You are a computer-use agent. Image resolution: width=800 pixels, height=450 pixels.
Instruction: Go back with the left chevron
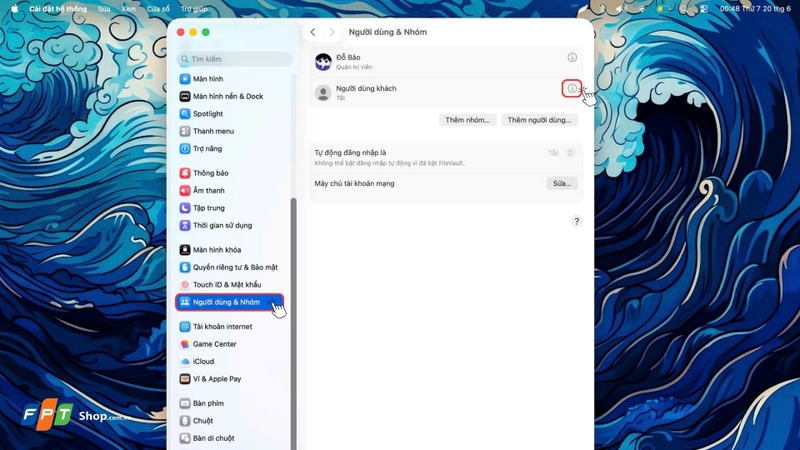[313, 32]
